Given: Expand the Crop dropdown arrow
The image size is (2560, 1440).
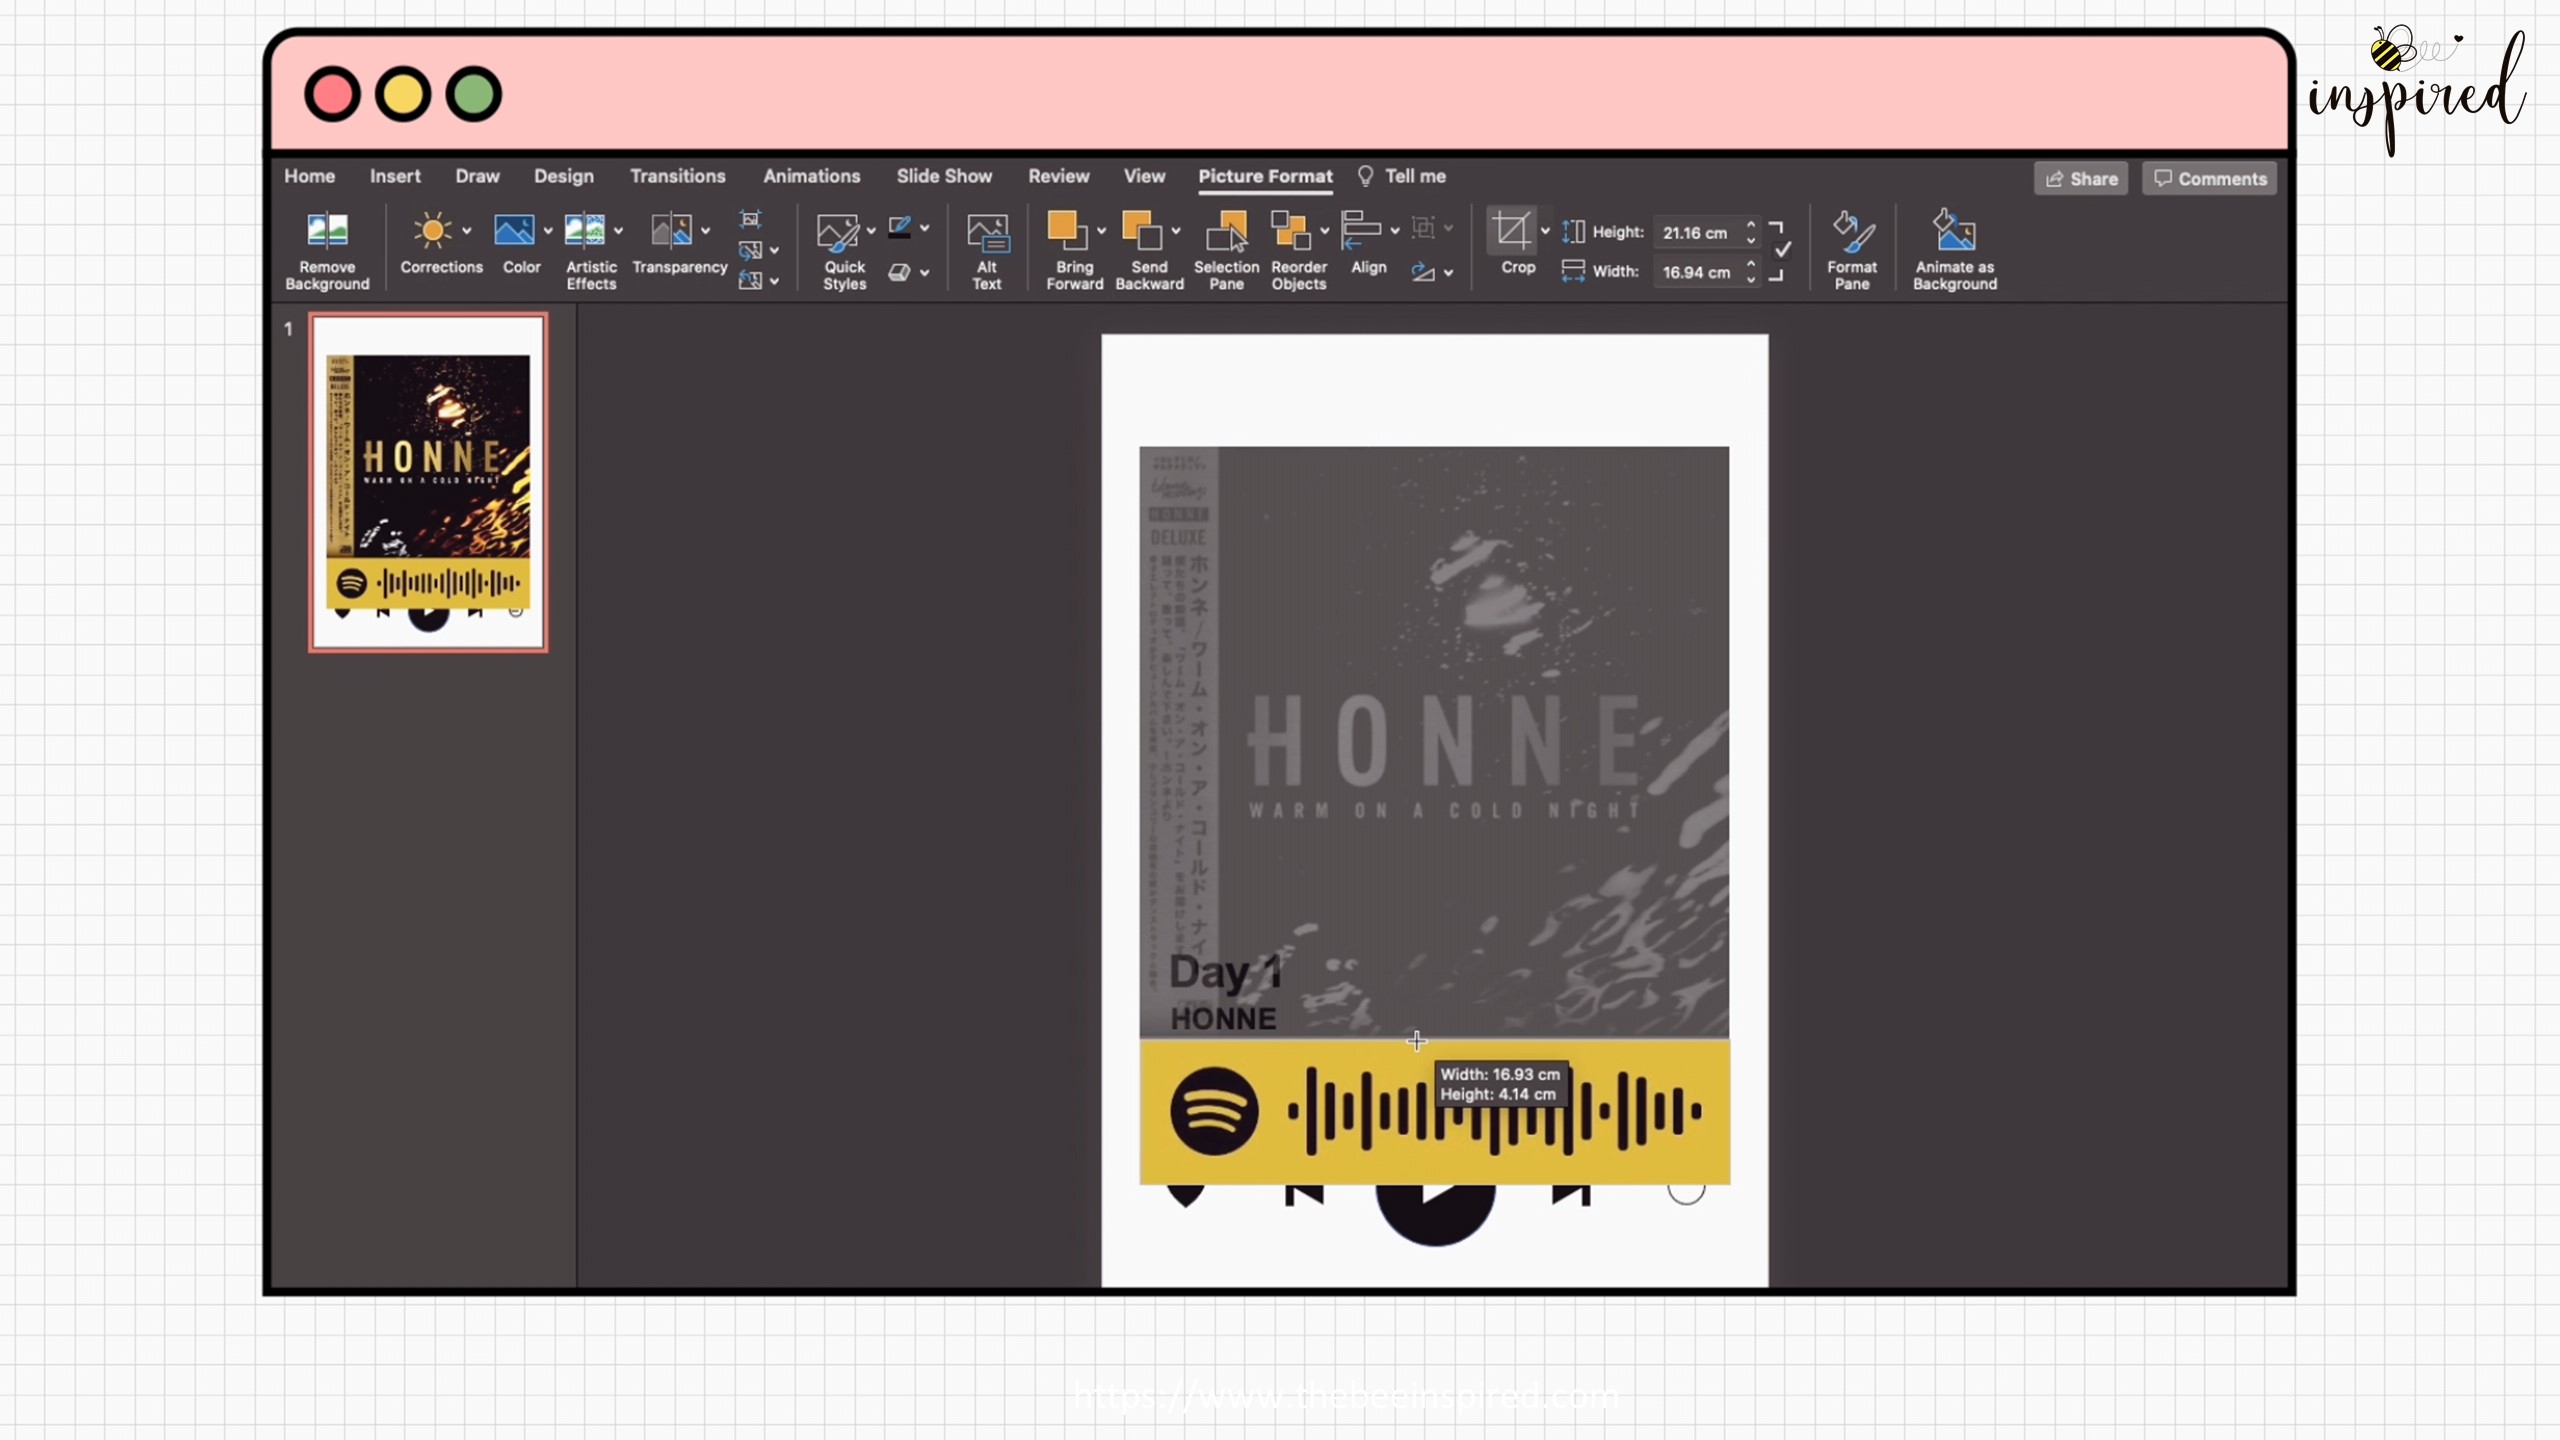Looking at the screenshot, I should pyautogui.click(x=1545, y=231).
